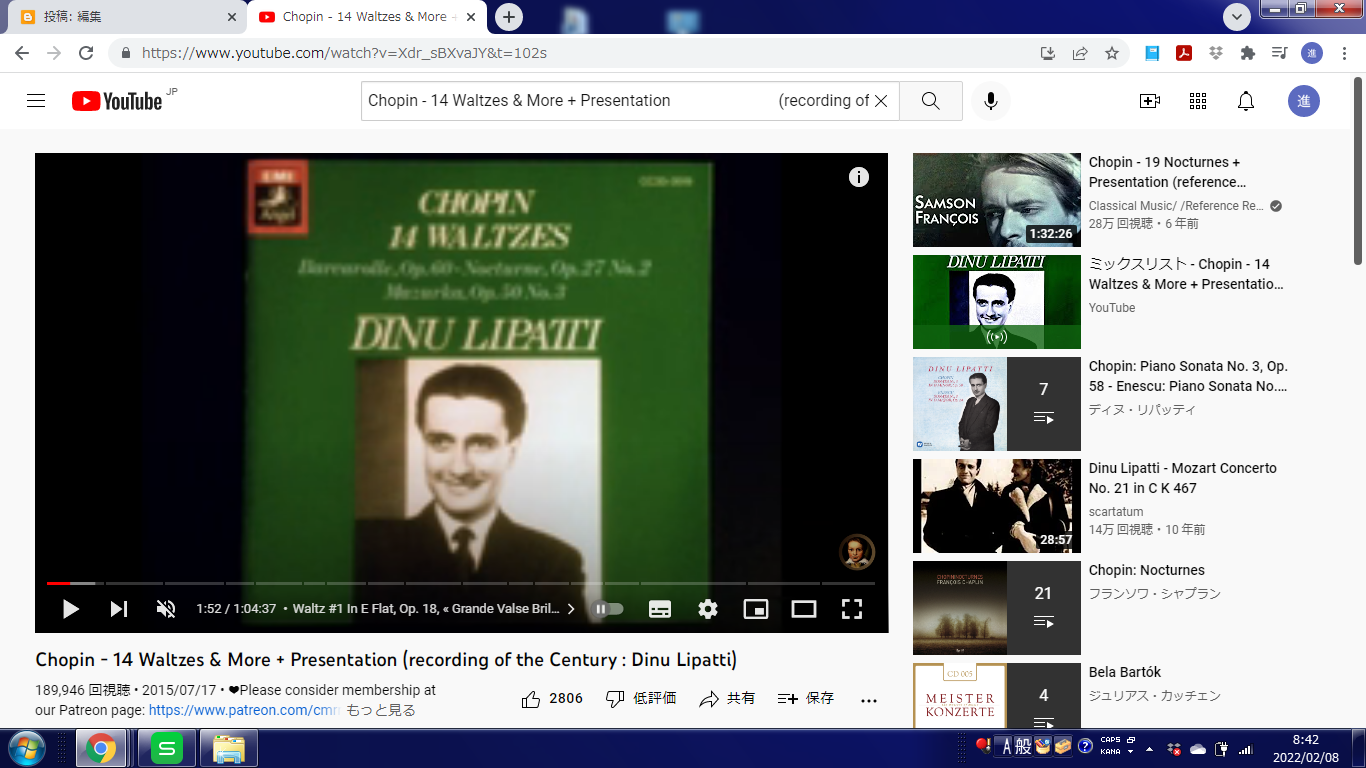1366x768 pixels.
Task: Open the Chopin: Nocturnes playlist title
Action: tap(1147, 570)
